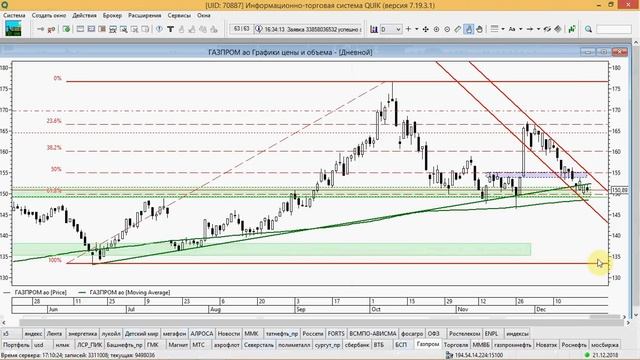The height and width of the screenshot is (360, 640).
Task: Click the zoom out circle icon
Action: [447, 29]
